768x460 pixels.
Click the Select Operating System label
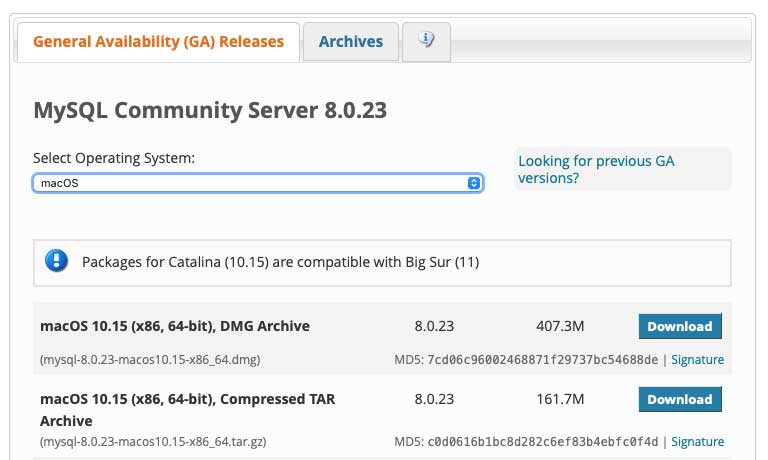click(114, 158)
